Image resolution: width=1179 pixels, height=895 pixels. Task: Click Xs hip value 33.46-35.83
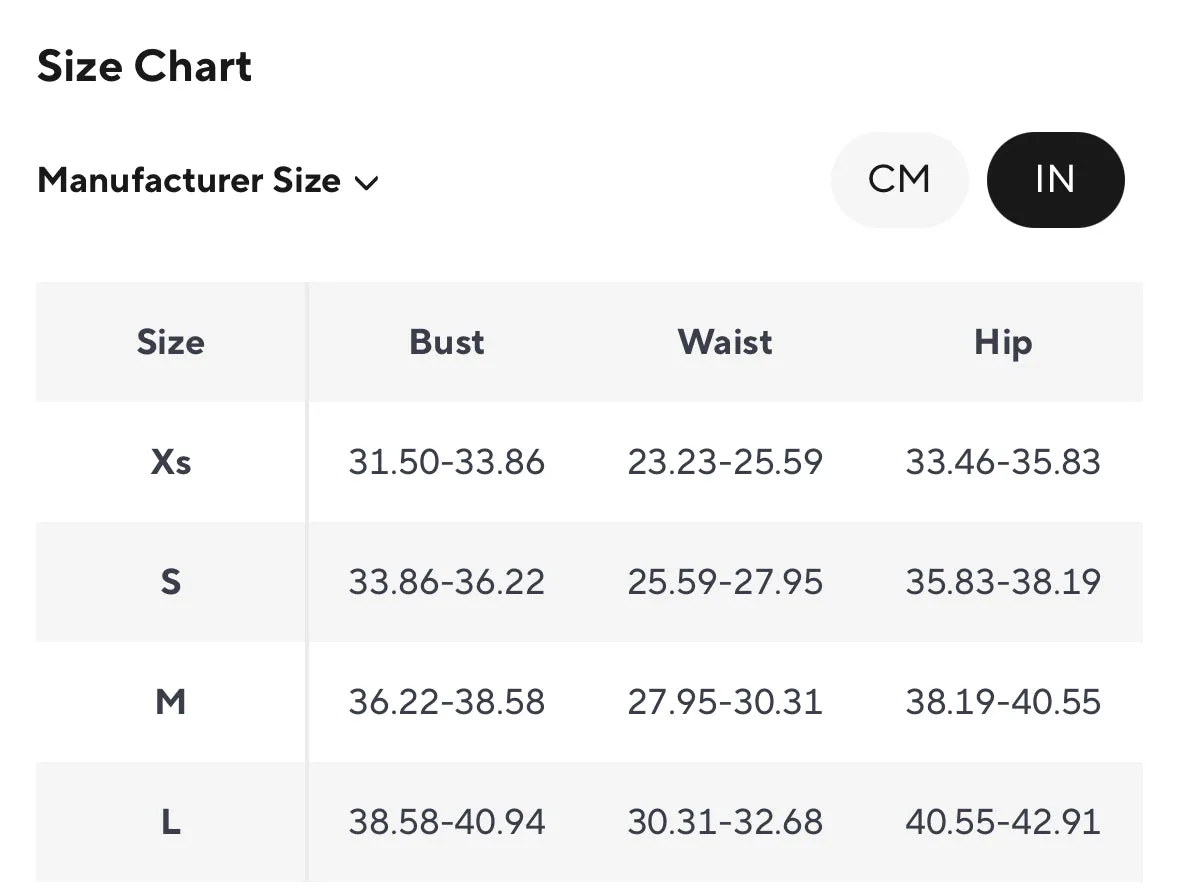tap(1003, 462)
